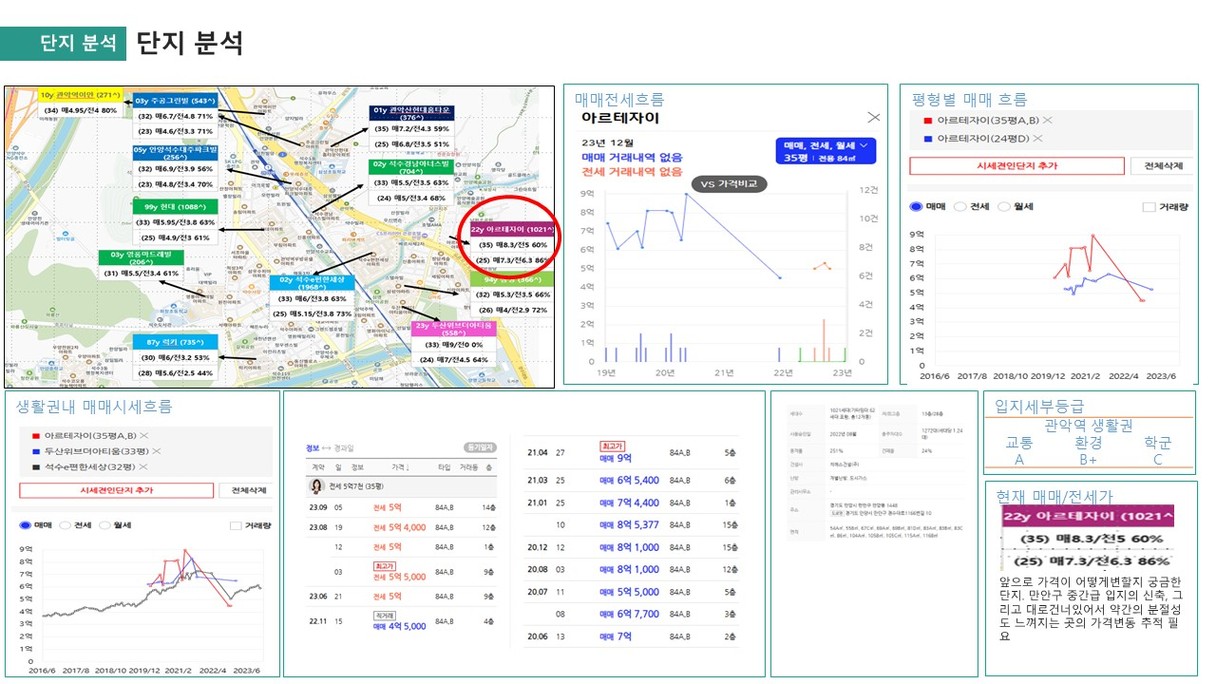Click the green 단지 분석 header tab

point(63,43)
